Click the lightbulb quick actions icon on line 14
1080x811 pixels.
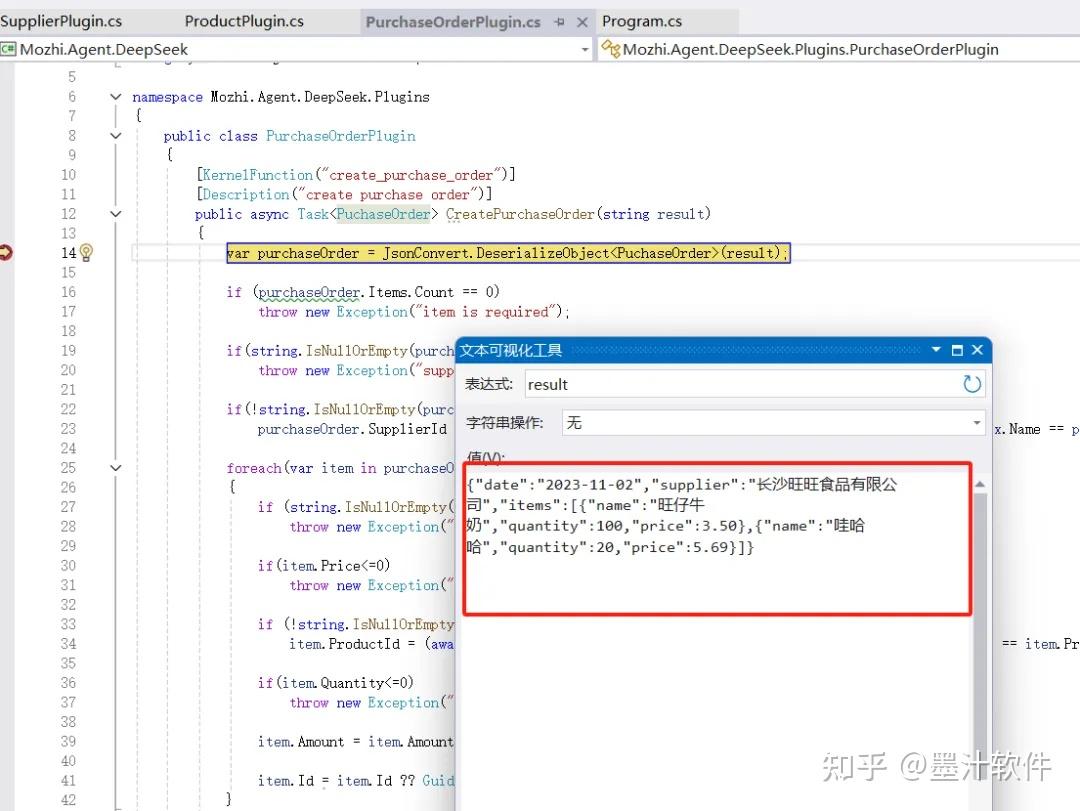(x=86, y=253)
